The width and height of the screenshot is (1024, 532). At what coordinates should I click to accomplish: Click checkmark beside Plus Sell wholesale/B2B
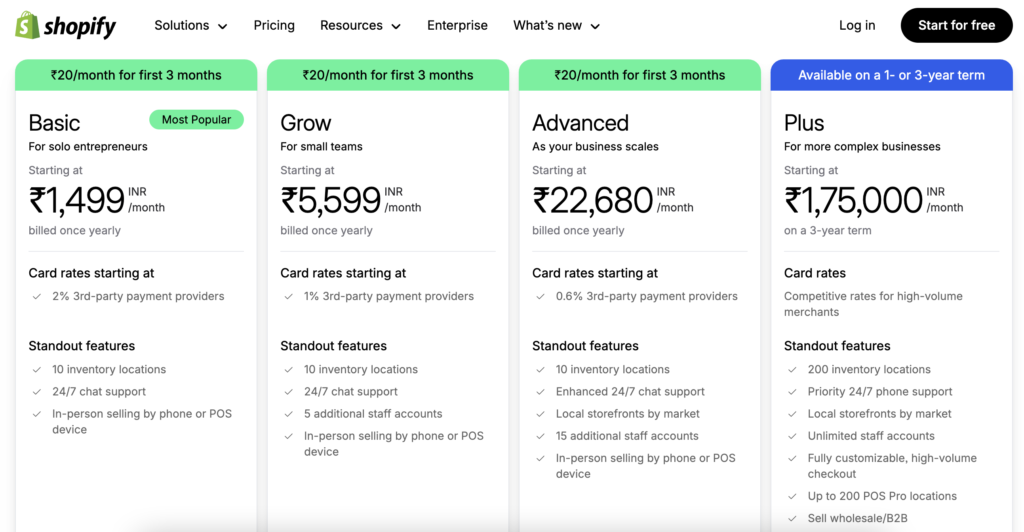(793, 518)
